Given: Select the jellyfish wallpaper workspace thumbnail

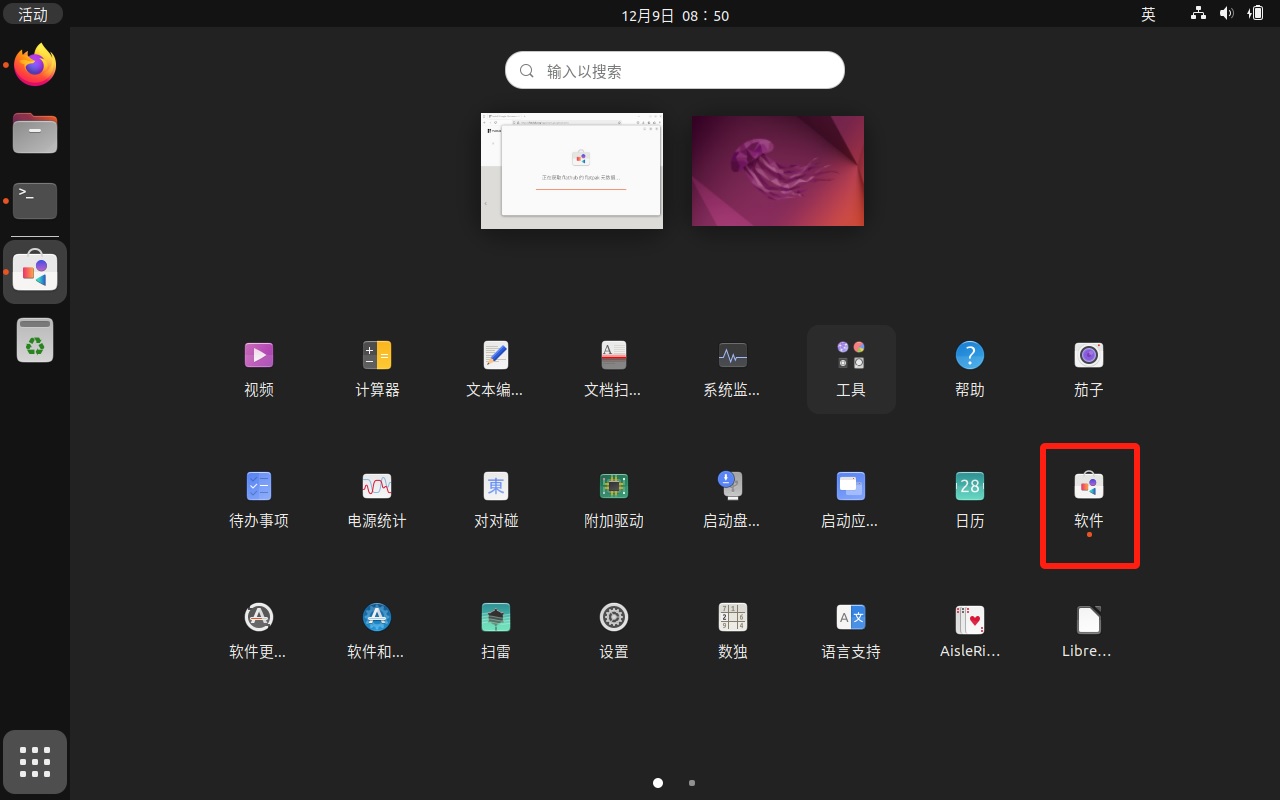Looking at the screenshot, I should pyautogui.click(x=777, y=171).
